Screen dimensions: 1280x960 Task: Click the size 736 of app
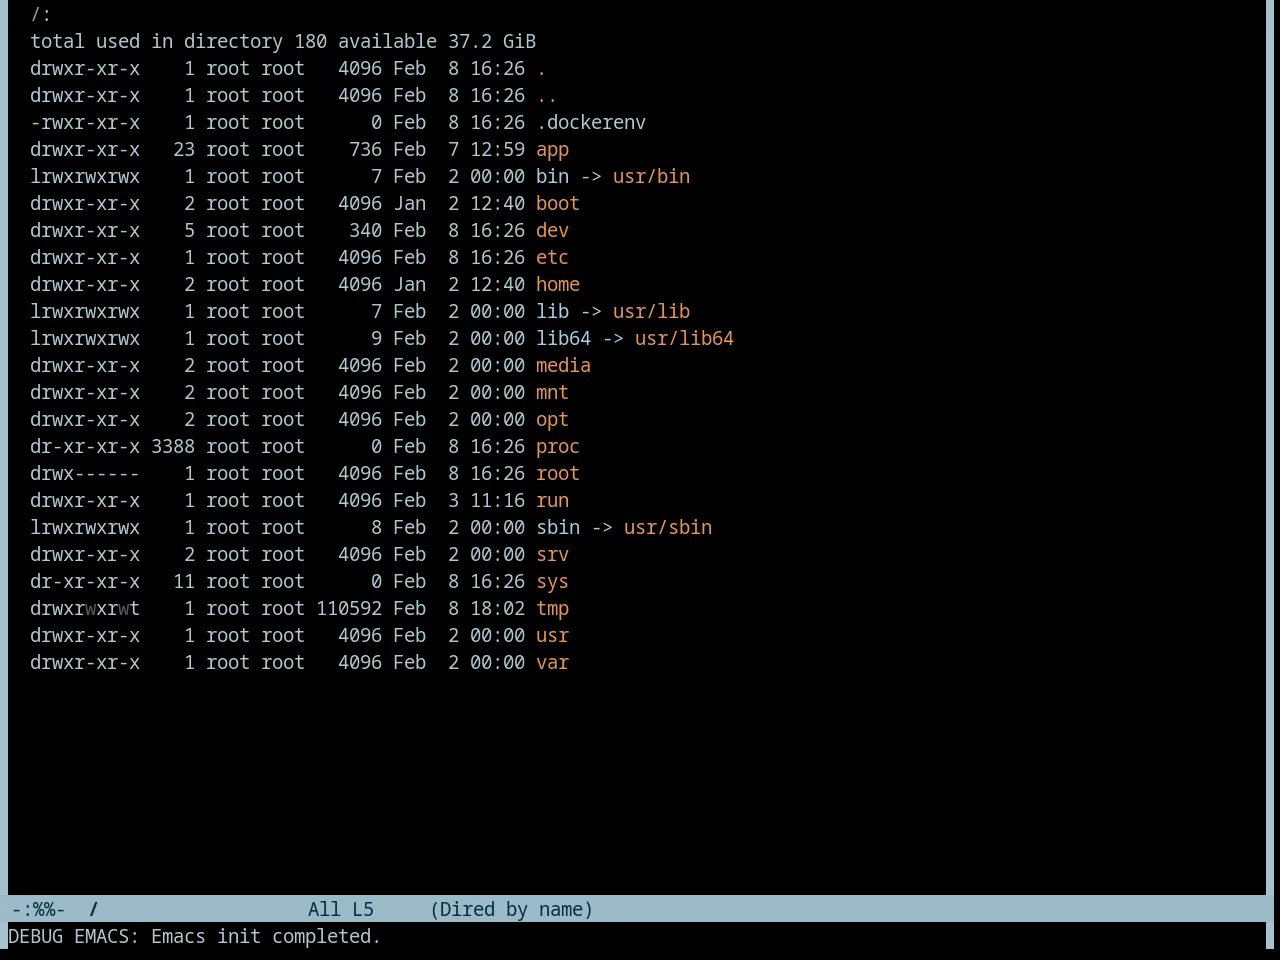point(365,150)
